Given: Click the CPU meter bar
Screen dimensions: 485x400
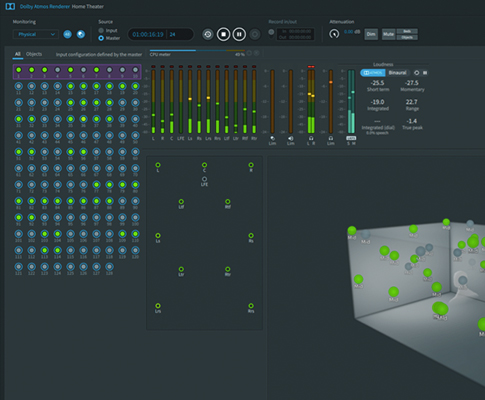Looking at the screenshot, I should coord(197,51).
